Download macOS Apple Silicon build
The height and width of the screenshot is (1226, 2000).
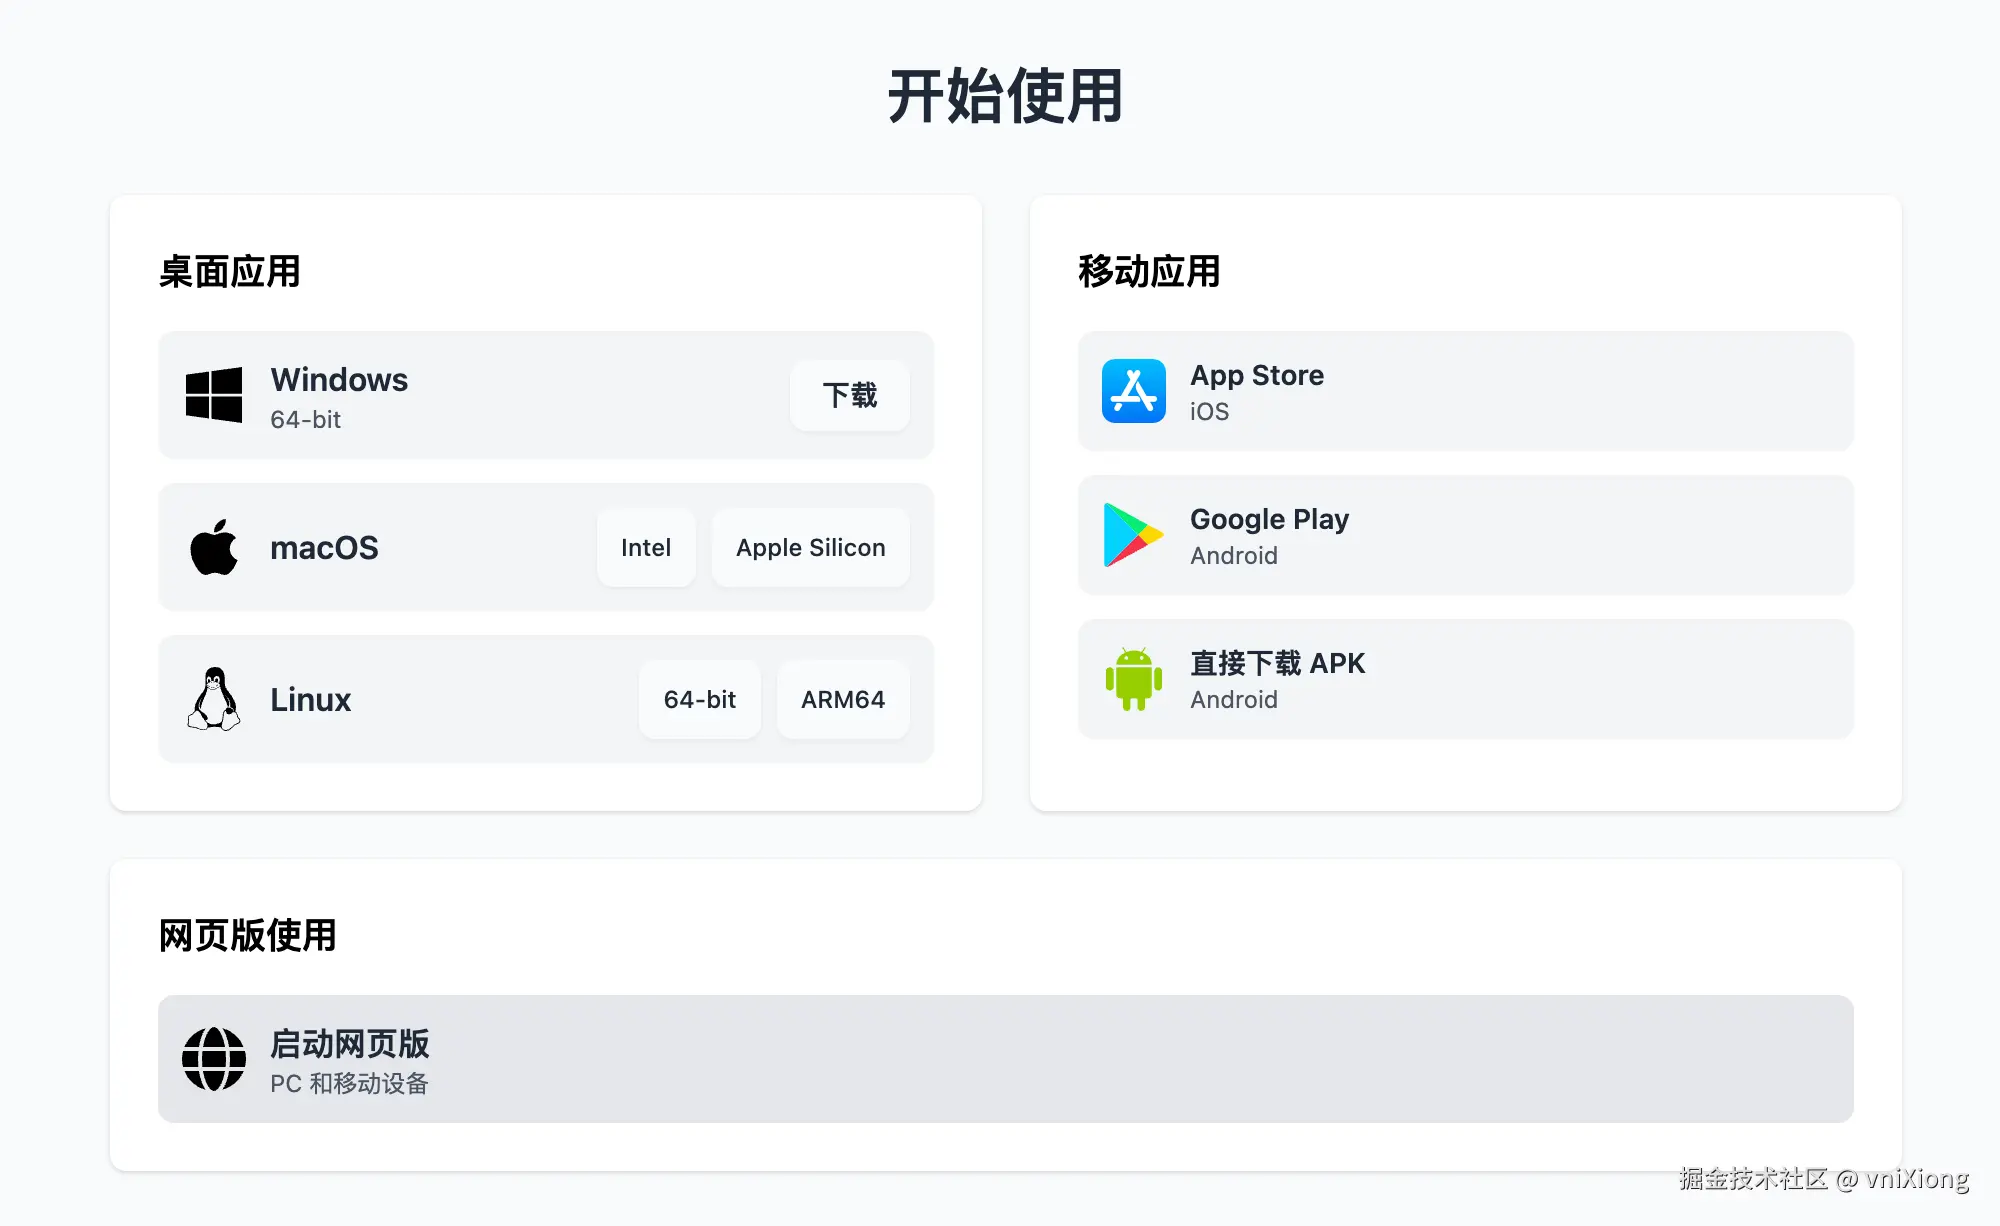coord(810,548)
